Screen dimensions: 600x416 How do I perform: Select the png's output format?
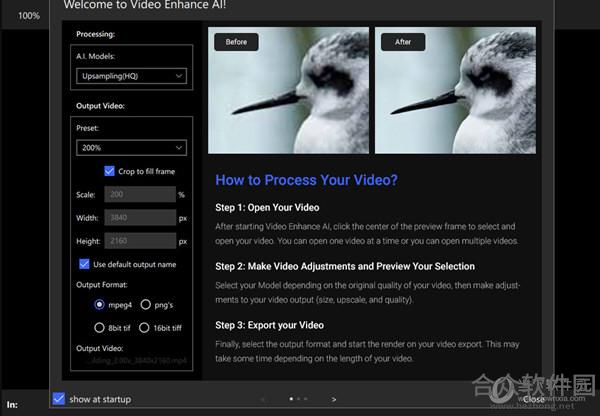(145, 305)
